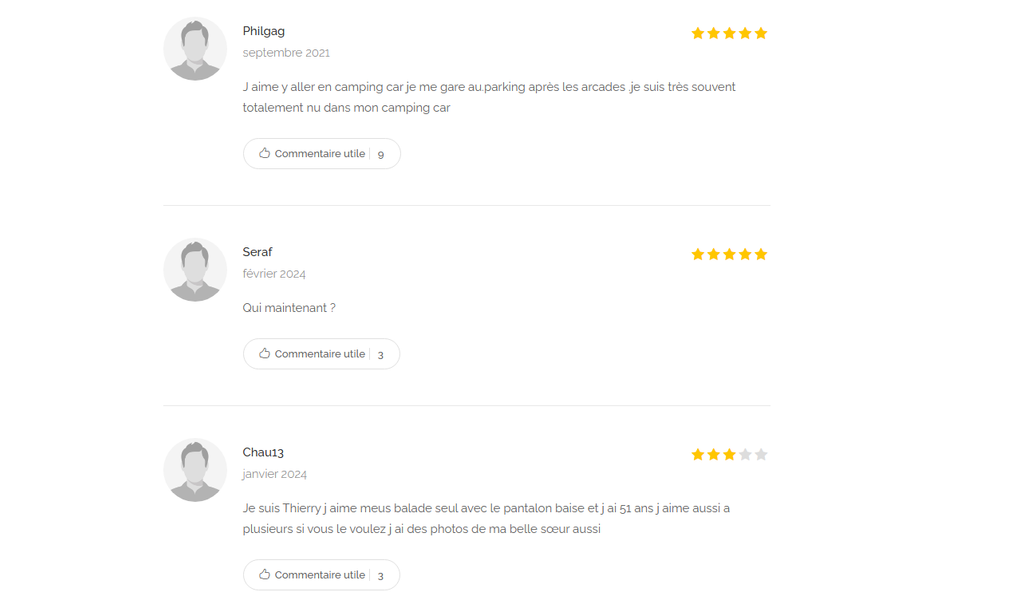This screenshot has width=1024, height=600.
Task: Click the useful count 9 on Philgag's review
Action: coord(380,154)
